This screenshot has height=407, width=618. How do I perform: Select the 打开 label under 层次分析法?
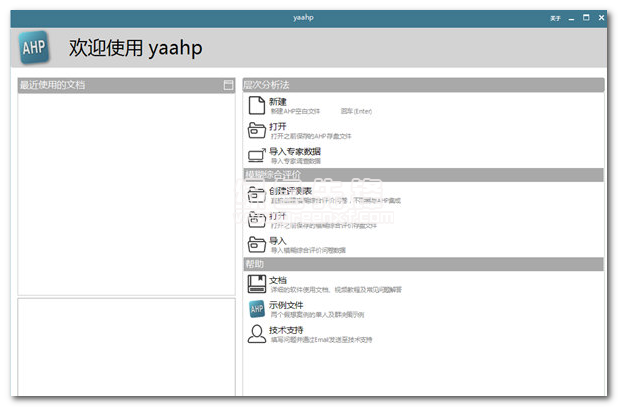(x=277, y=126)
